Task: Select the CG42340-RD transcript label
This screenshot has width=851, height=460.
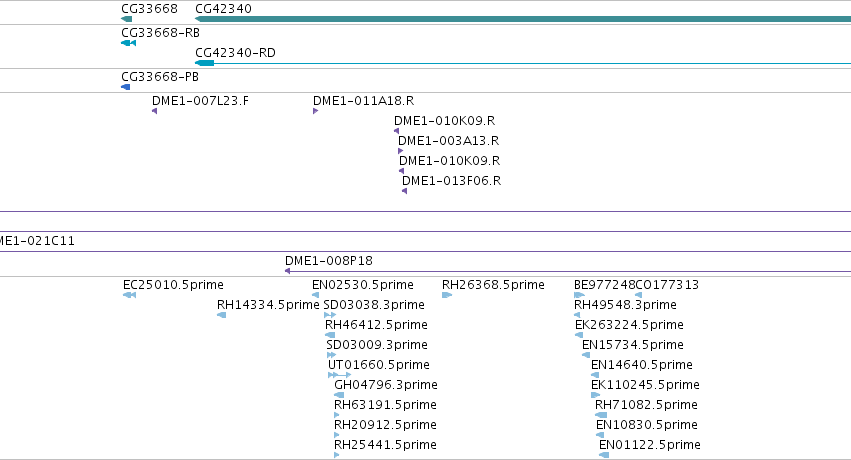Action: pyautogui.click(x=235, y=53)
